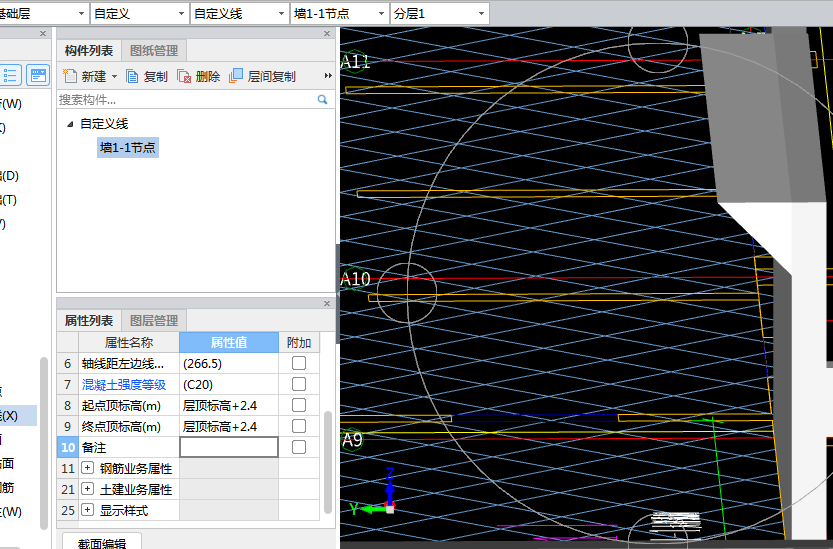833x549 pixels.
Task: Click the (C20) concrete grade value
Action: coord(229,384)
